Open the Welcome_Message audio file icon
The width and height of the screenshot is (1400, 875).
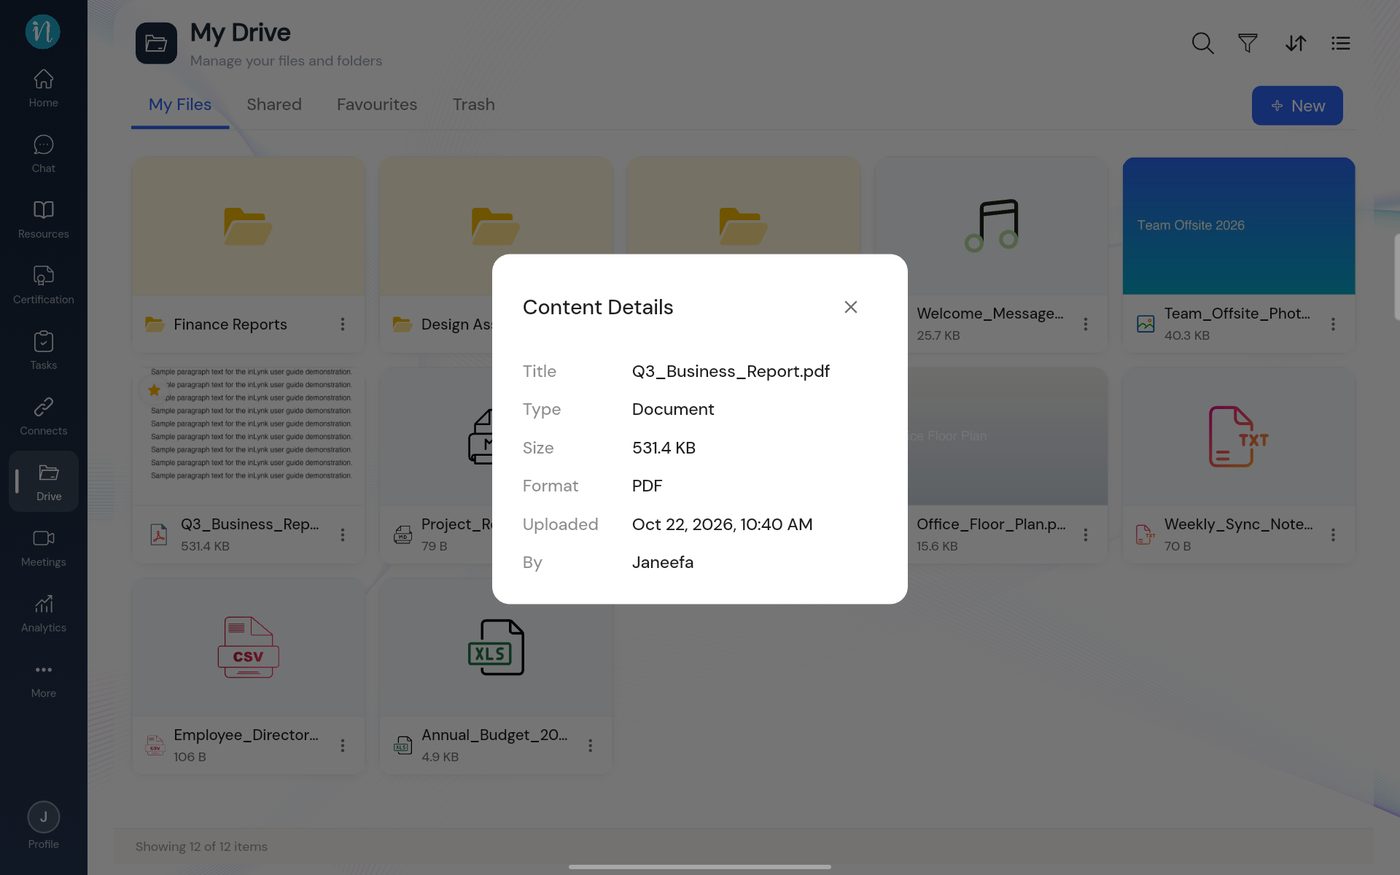992,226
